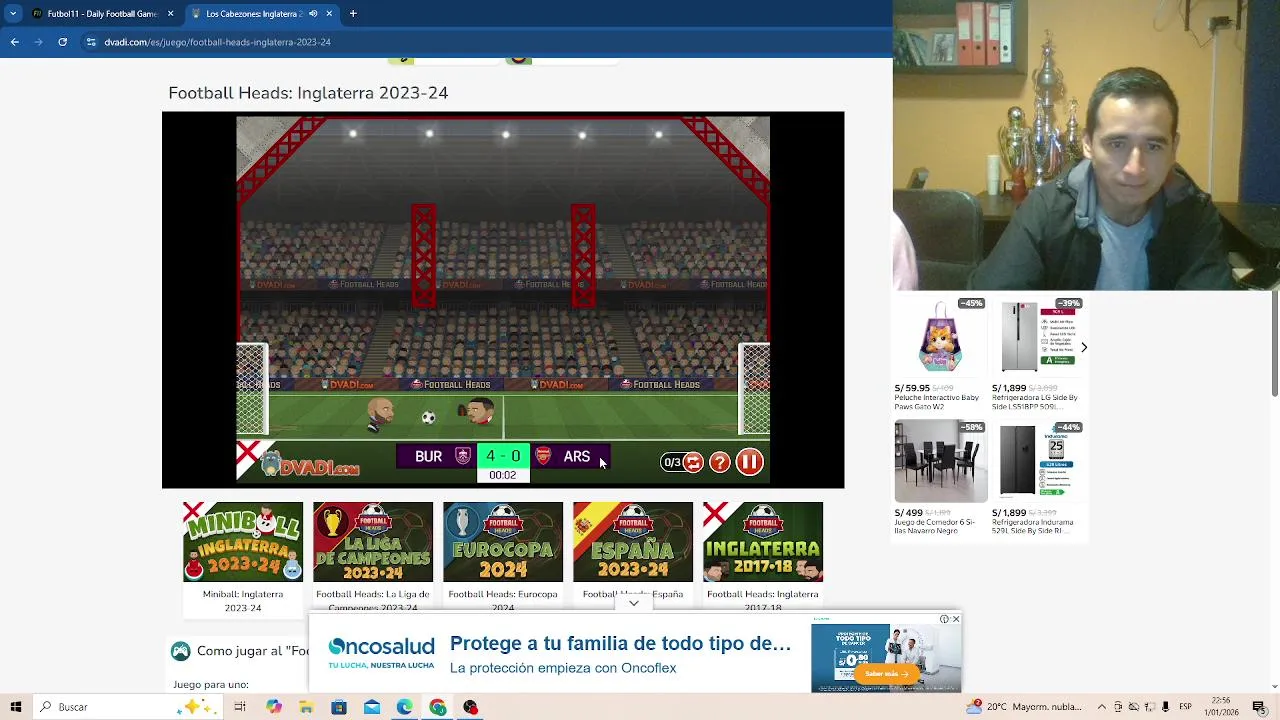Screen dimensions: 1280x720
Task: View site information icon in address bar
Action: pos(91,42)
